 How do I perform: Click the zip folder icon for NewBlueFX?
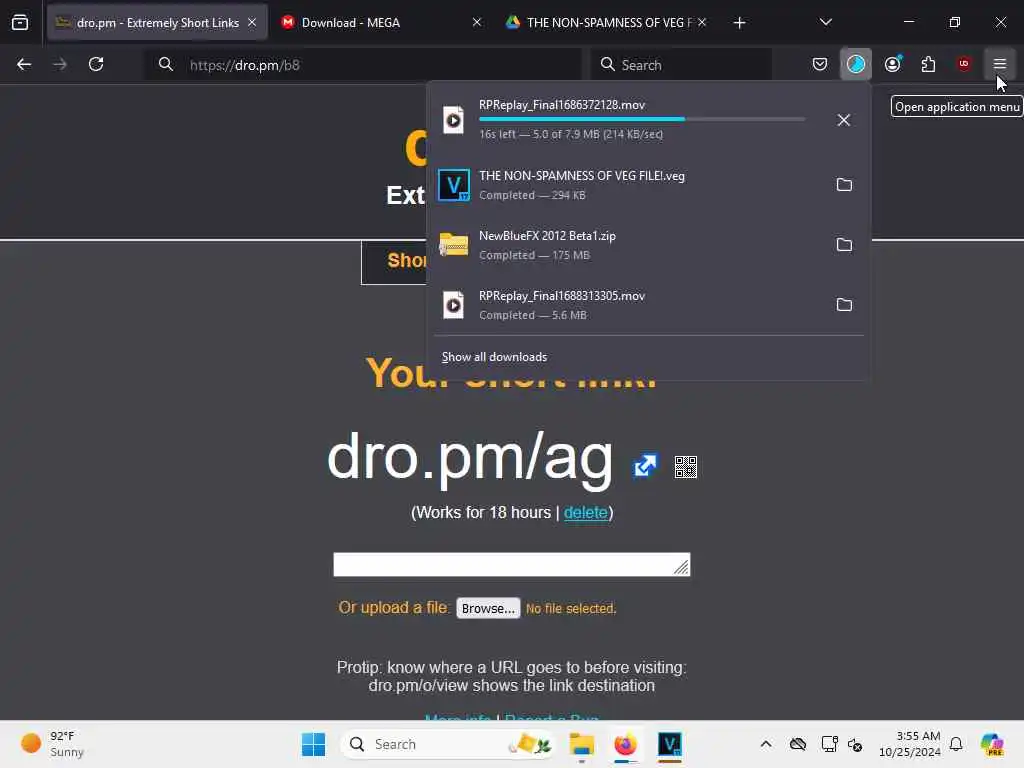point(453,245)
